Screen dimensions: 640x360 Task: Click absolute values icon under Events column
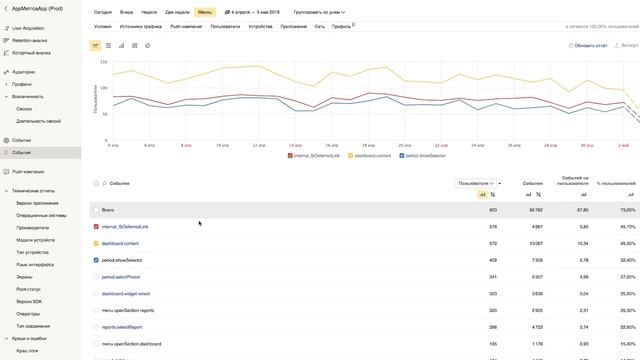528,195
